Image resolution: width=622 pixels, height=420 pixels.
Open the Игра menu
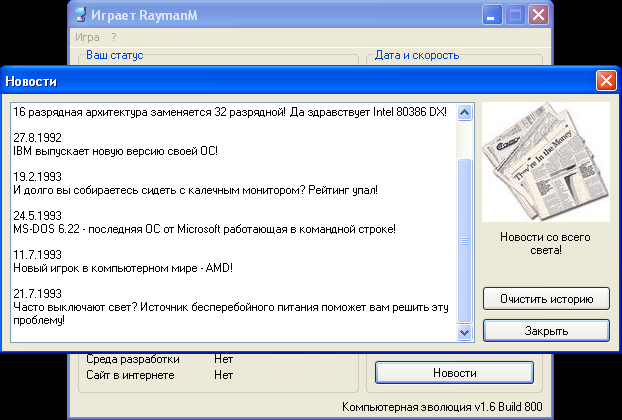coord(87,37)
